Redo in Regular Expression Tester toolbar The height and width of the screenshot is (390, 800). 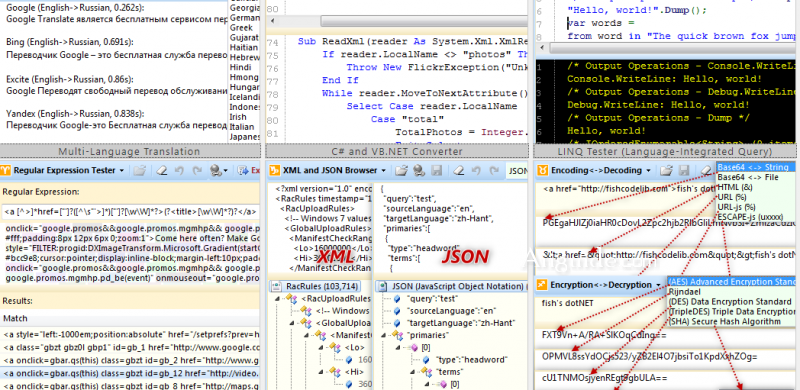coord(197,170)
